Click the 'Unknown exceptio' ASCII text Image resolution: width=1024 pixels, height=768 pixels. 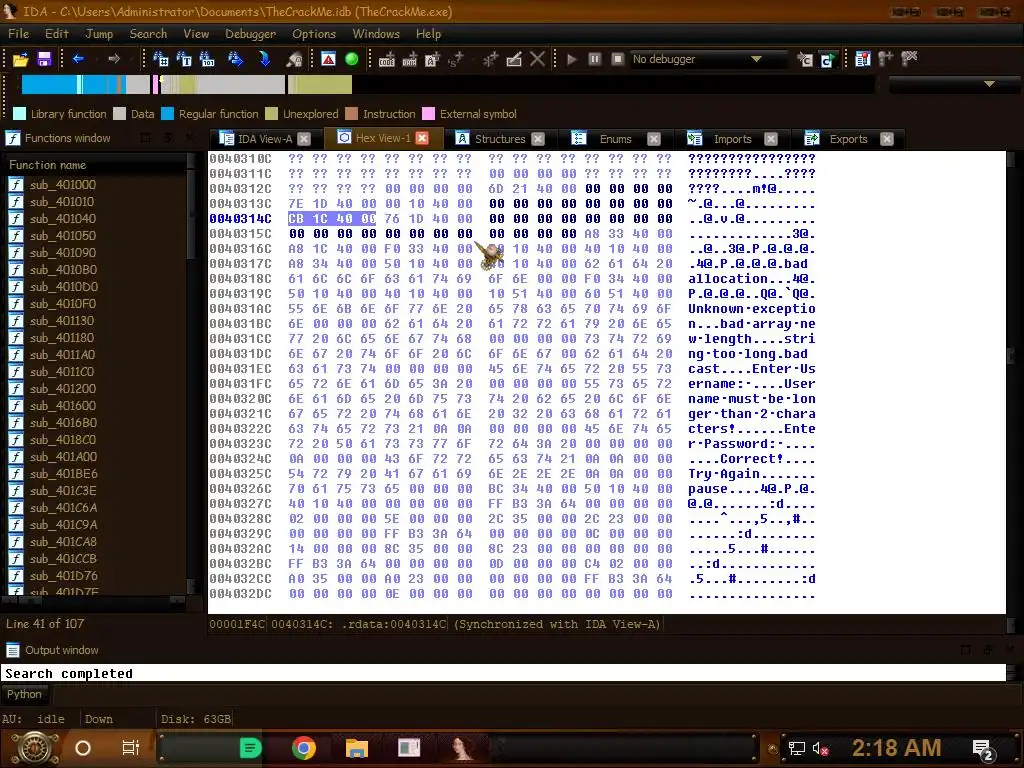pyautogui.click(x=751, y=309)
